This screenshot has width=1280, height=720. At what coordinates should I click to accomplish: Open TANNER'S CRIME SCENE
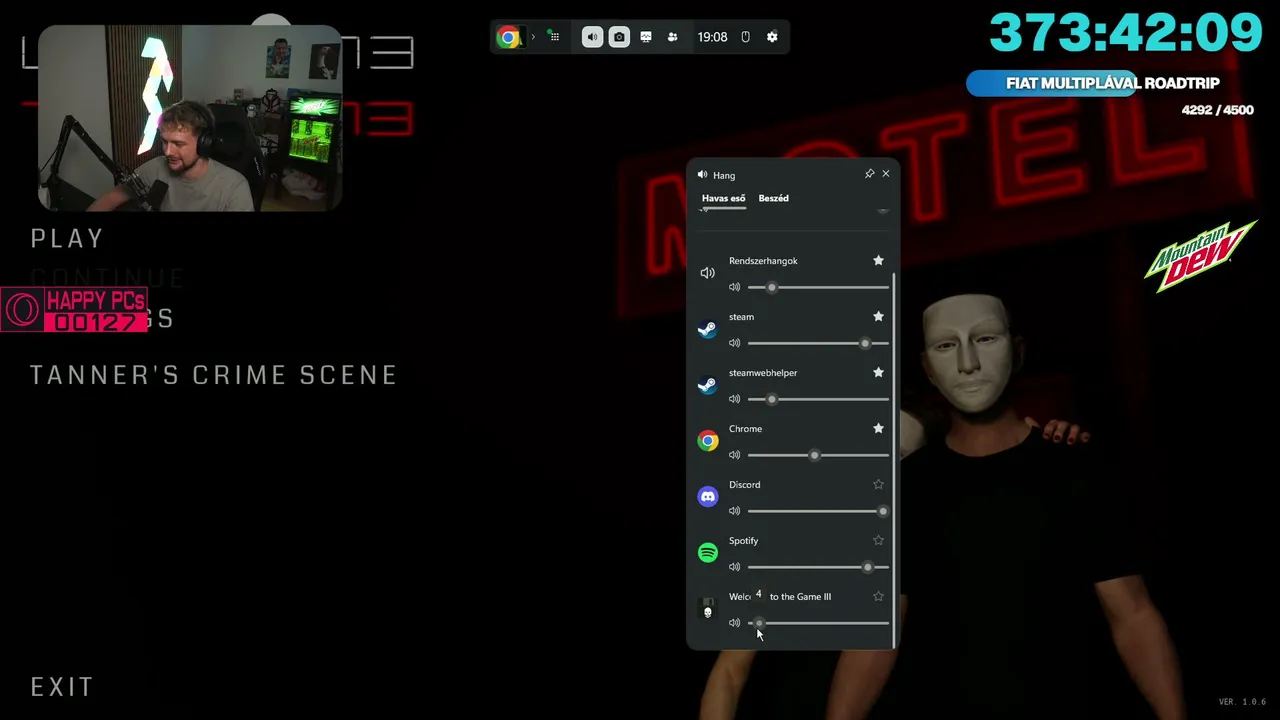214,375
